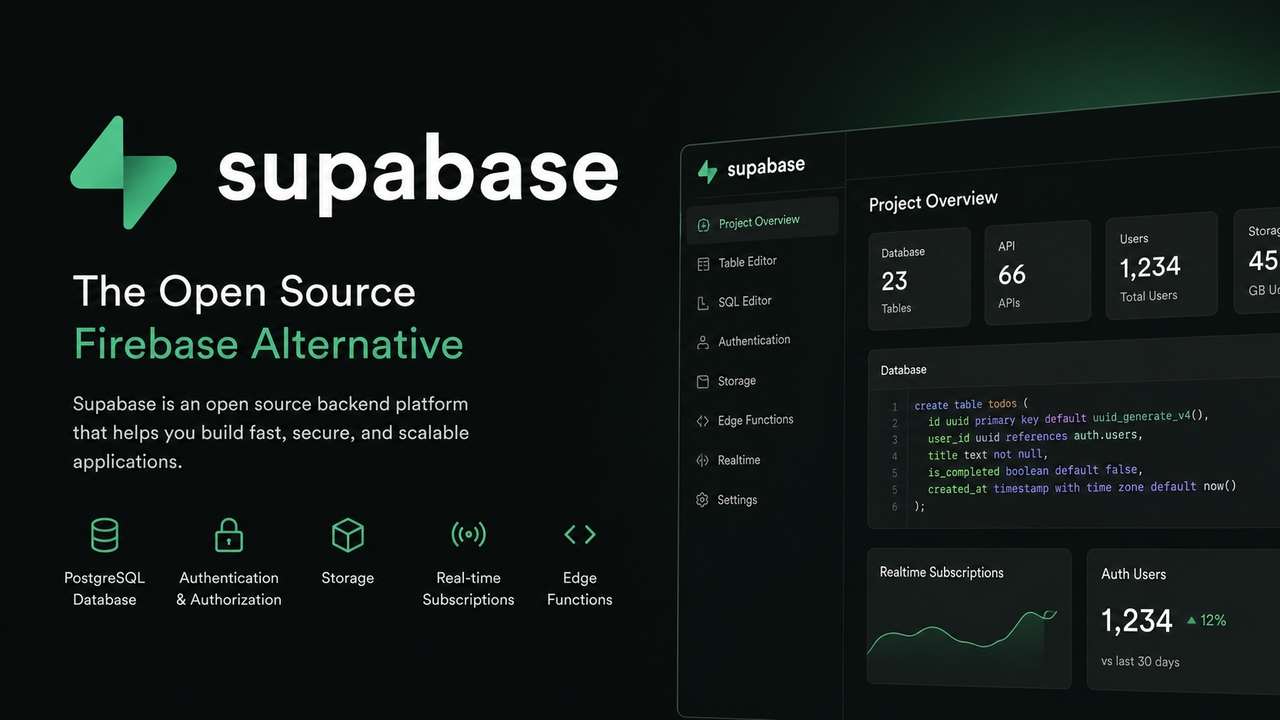Screen dimensions: 1280x720
Task: Click the Auth Users stats card
Action: pos(1183,620)
